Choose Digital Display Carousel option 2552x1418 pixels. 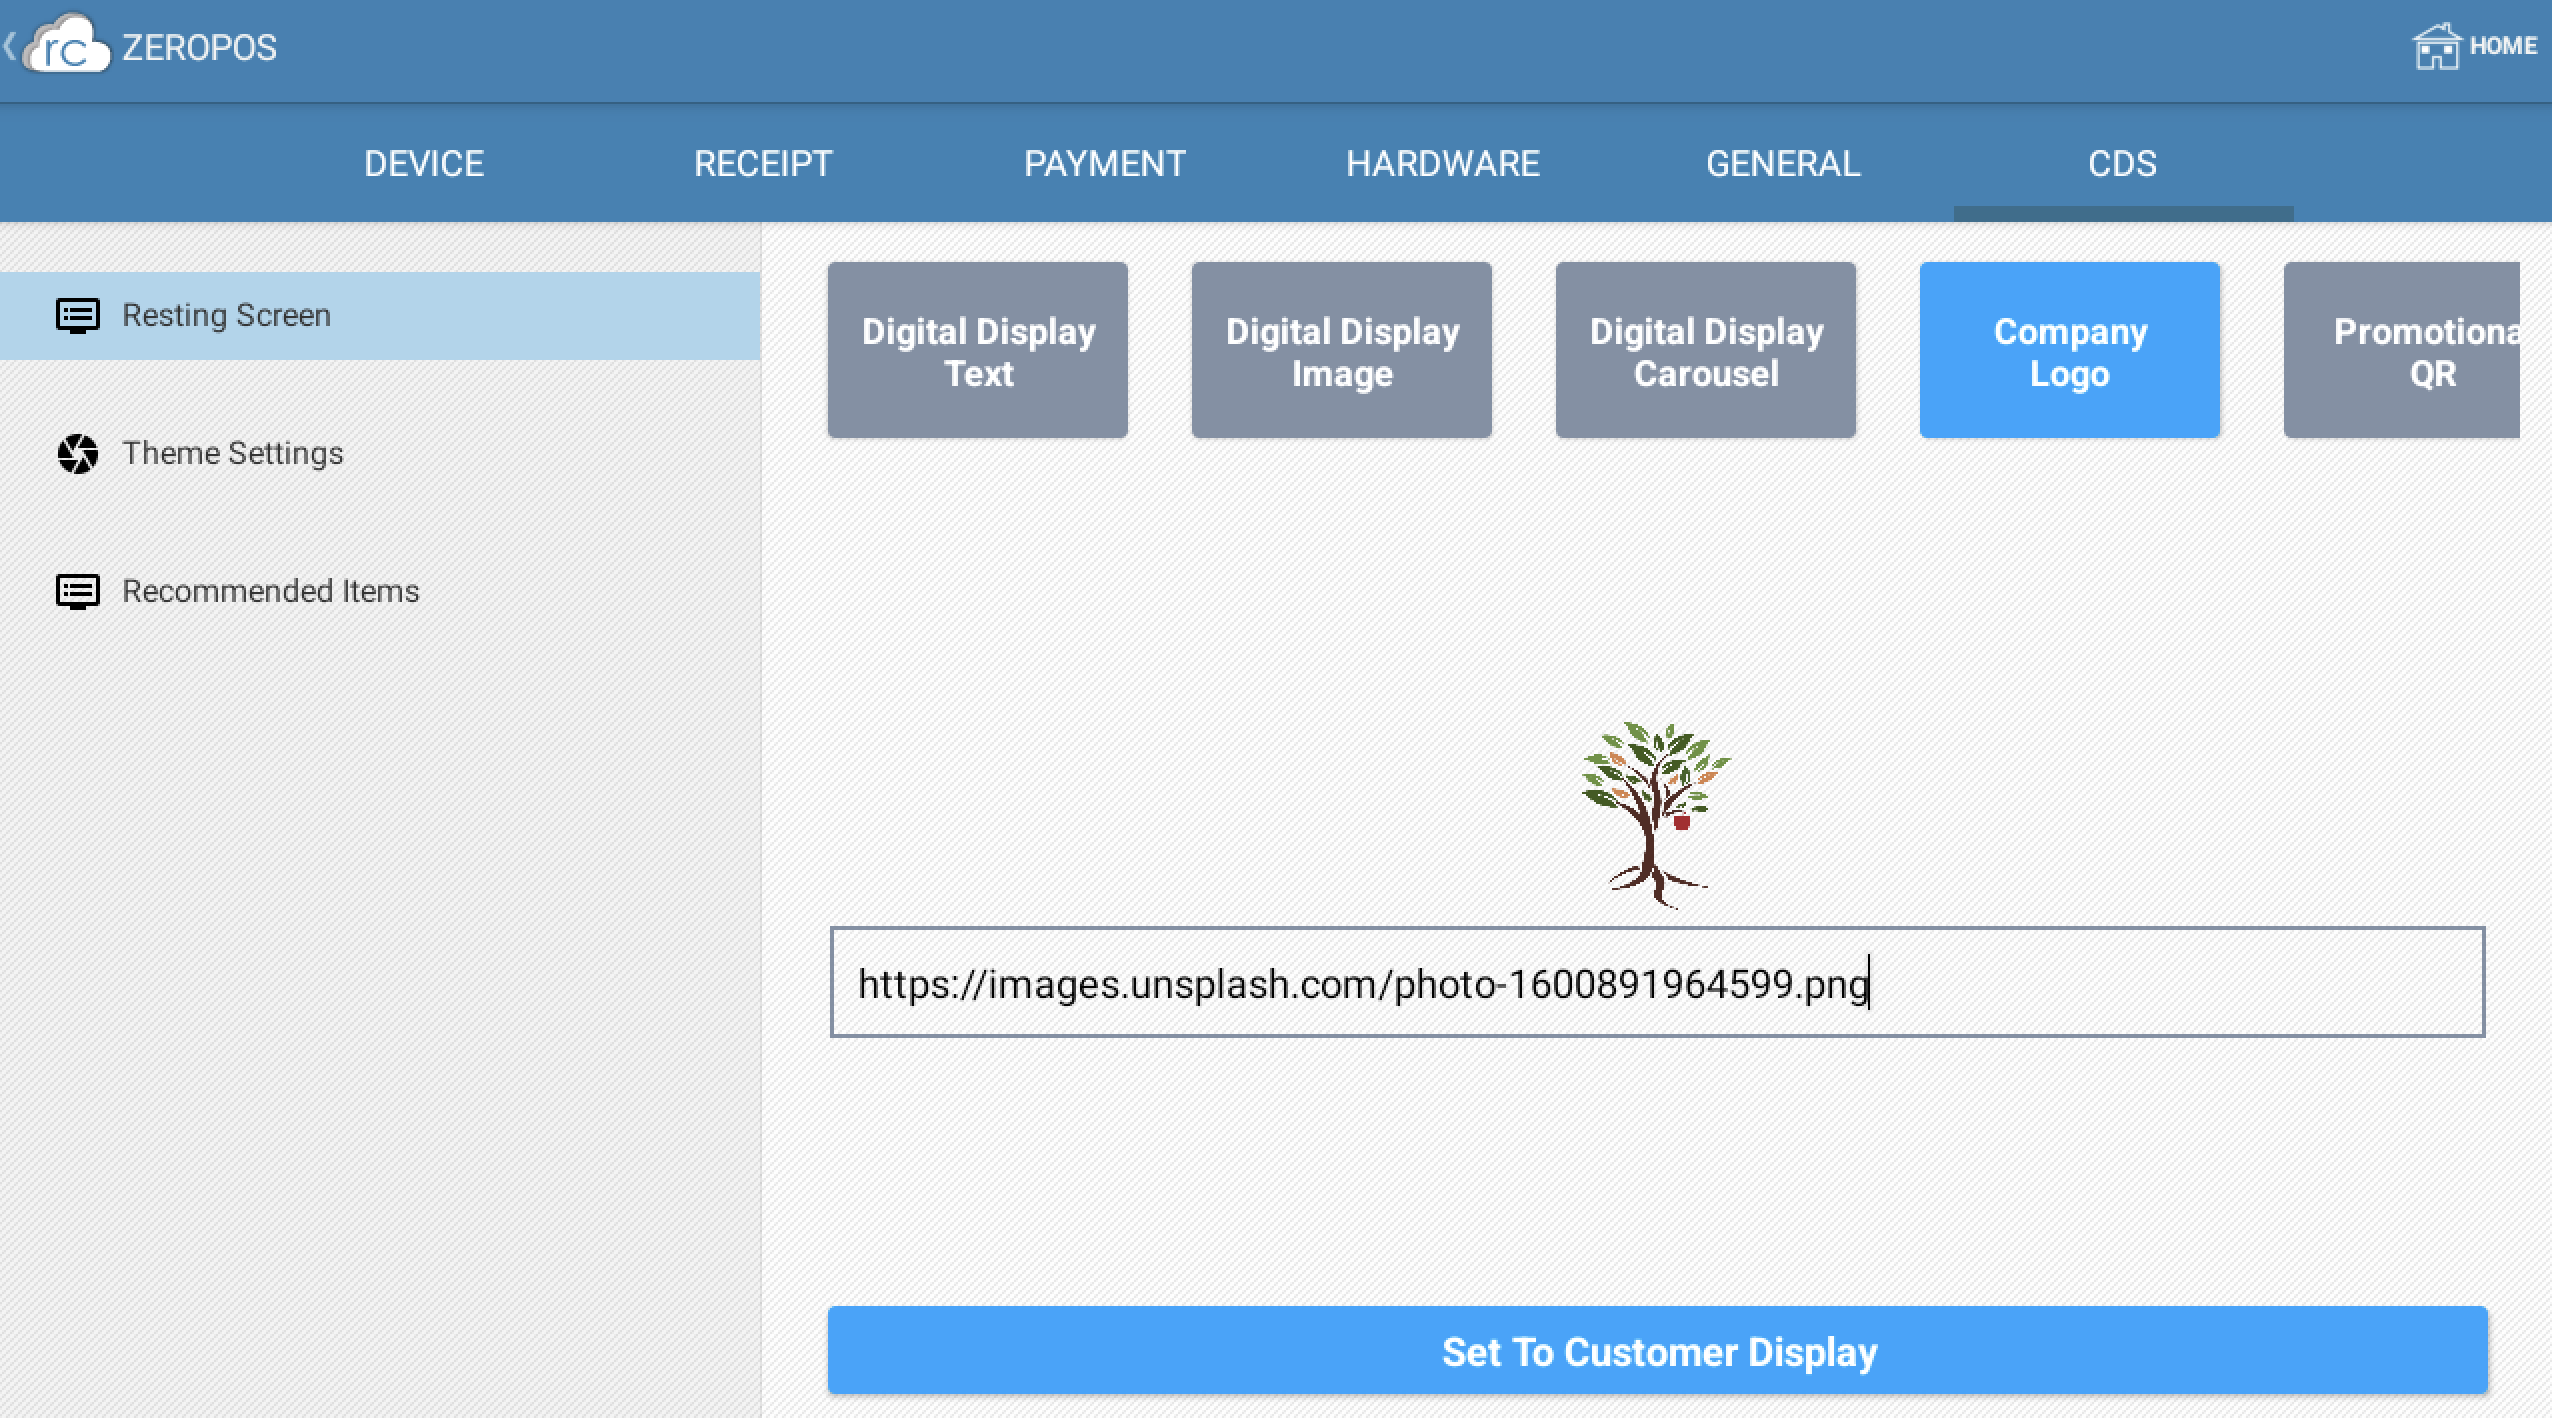(x=1705, y=350)
